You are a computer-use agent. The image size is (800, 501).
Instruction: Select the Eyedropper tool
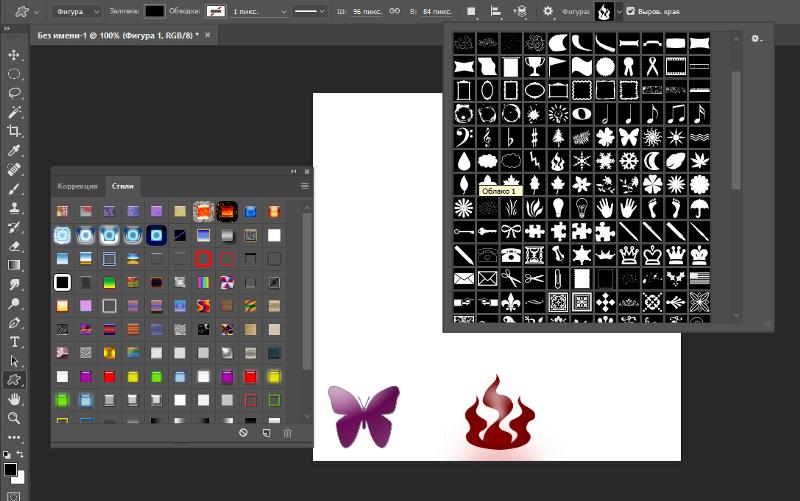(x=14, y=150)
